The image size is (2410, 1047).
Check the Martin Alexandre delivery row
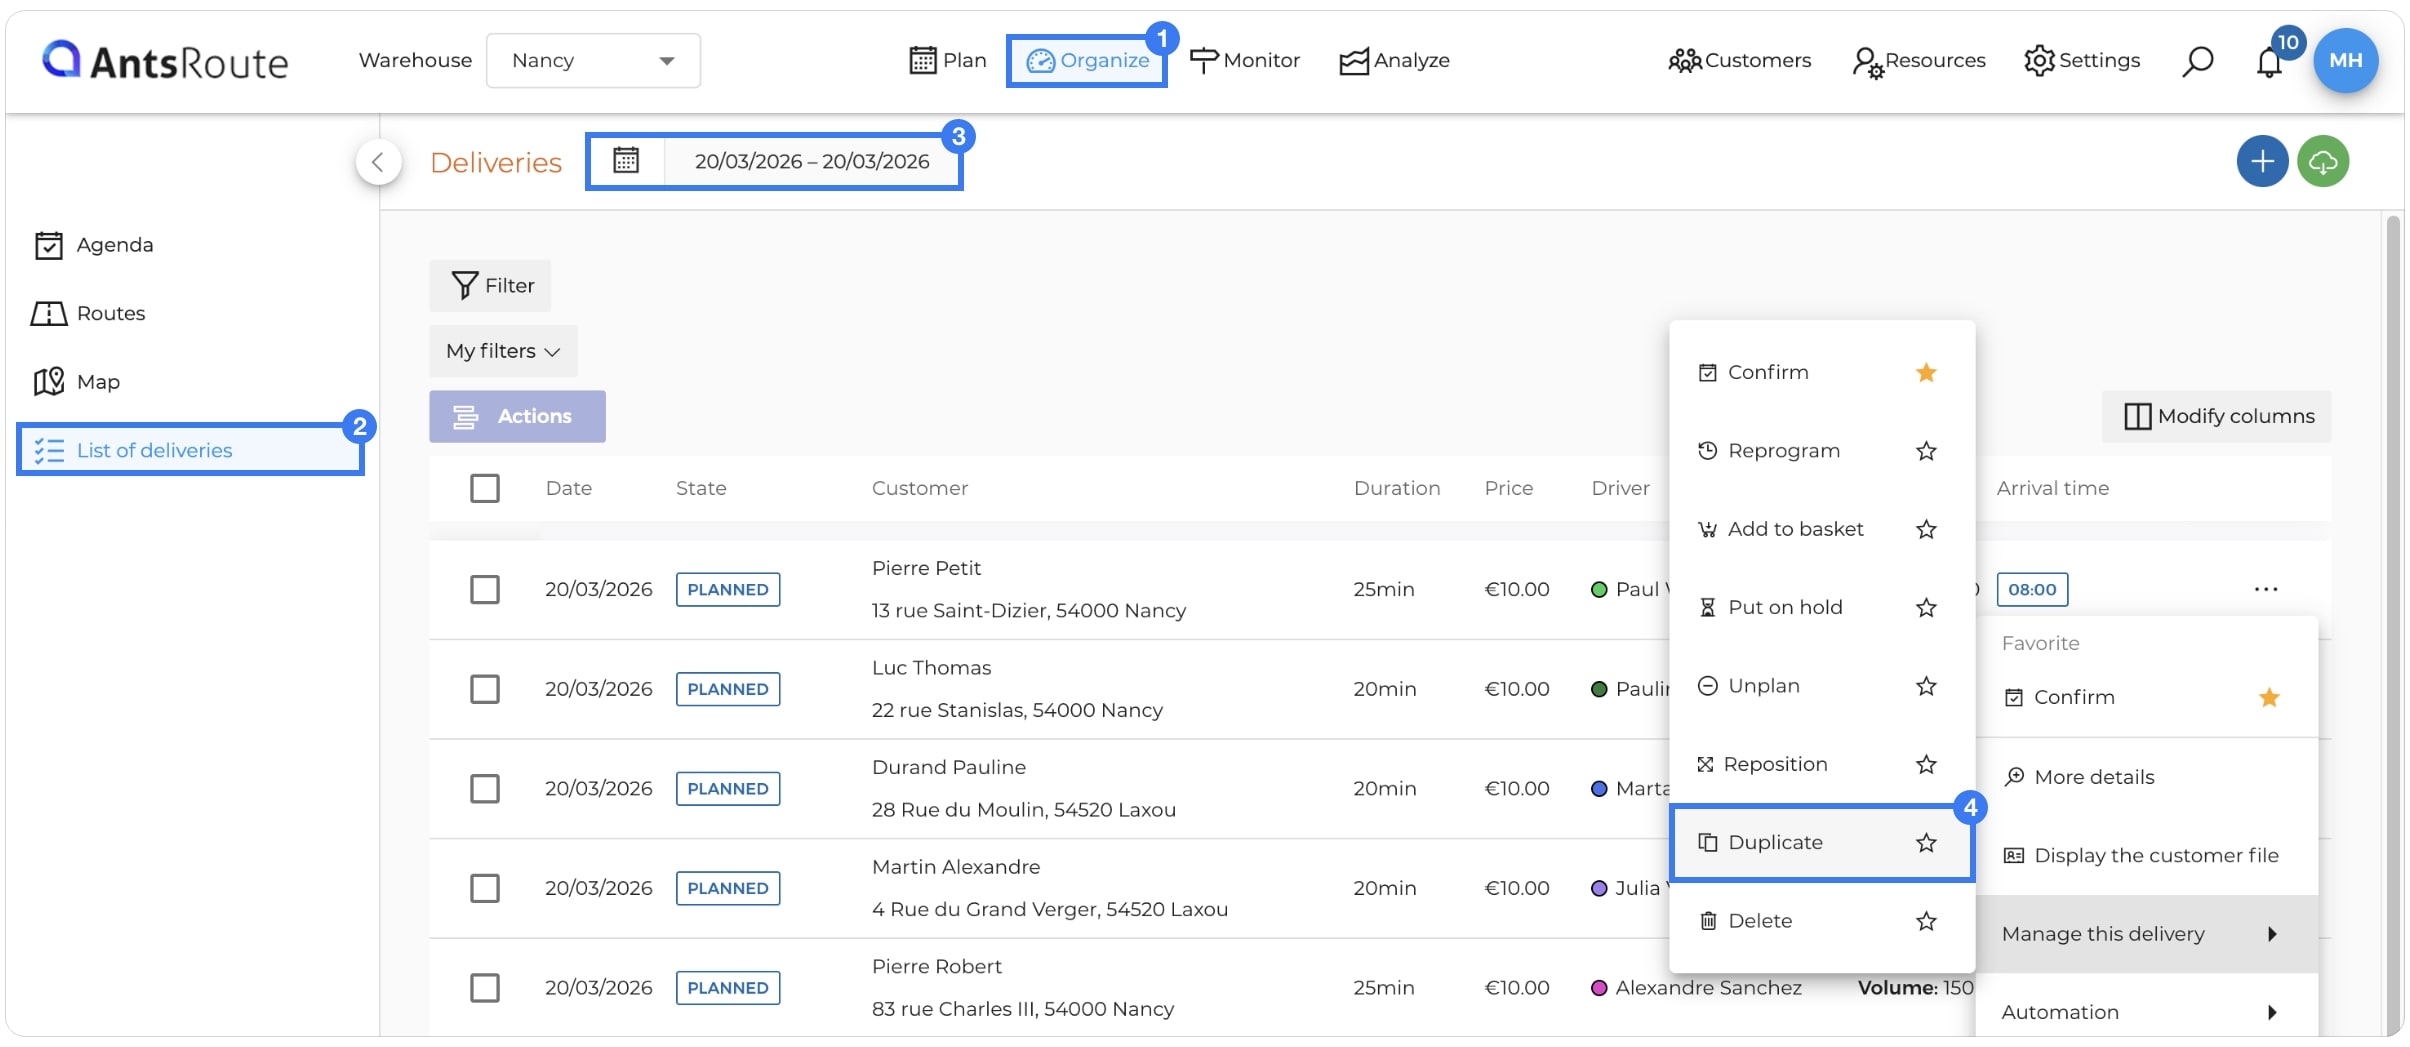[x=485, y=888]
